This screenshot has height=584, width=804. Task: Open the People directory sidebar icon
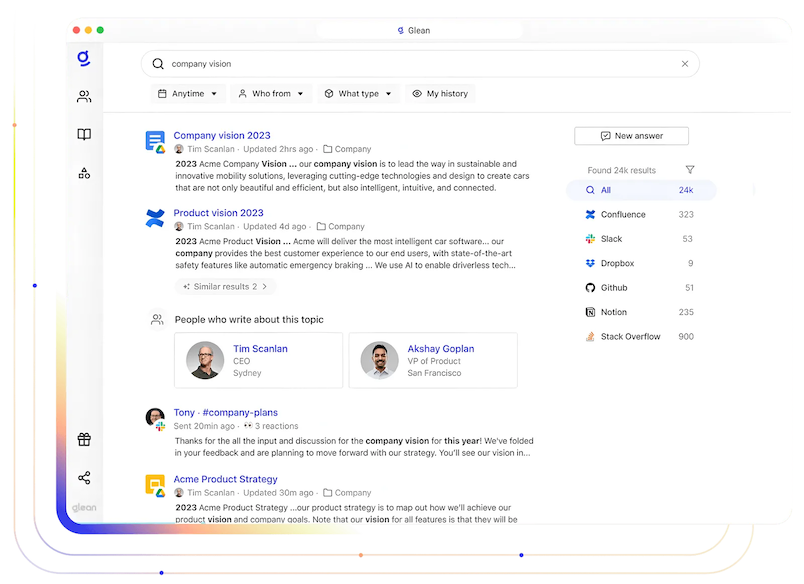point(84,96)
